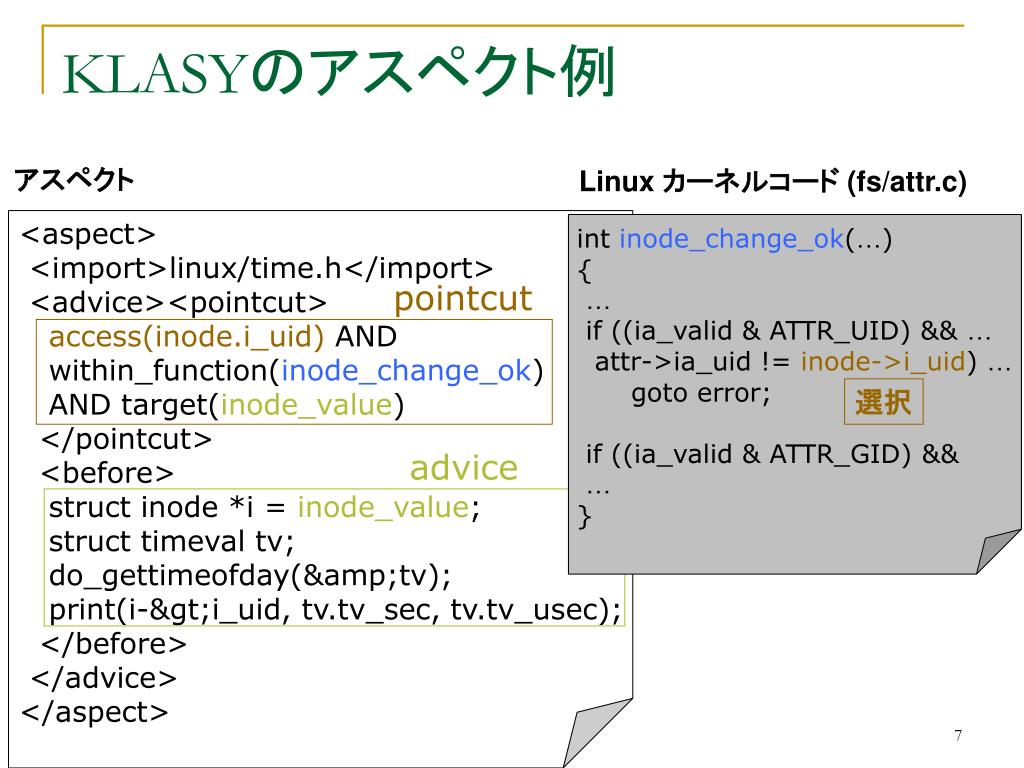Screen dimensions: 1024x768
Task: Click the brown 'pointcut' label
Action: (463, 300)
